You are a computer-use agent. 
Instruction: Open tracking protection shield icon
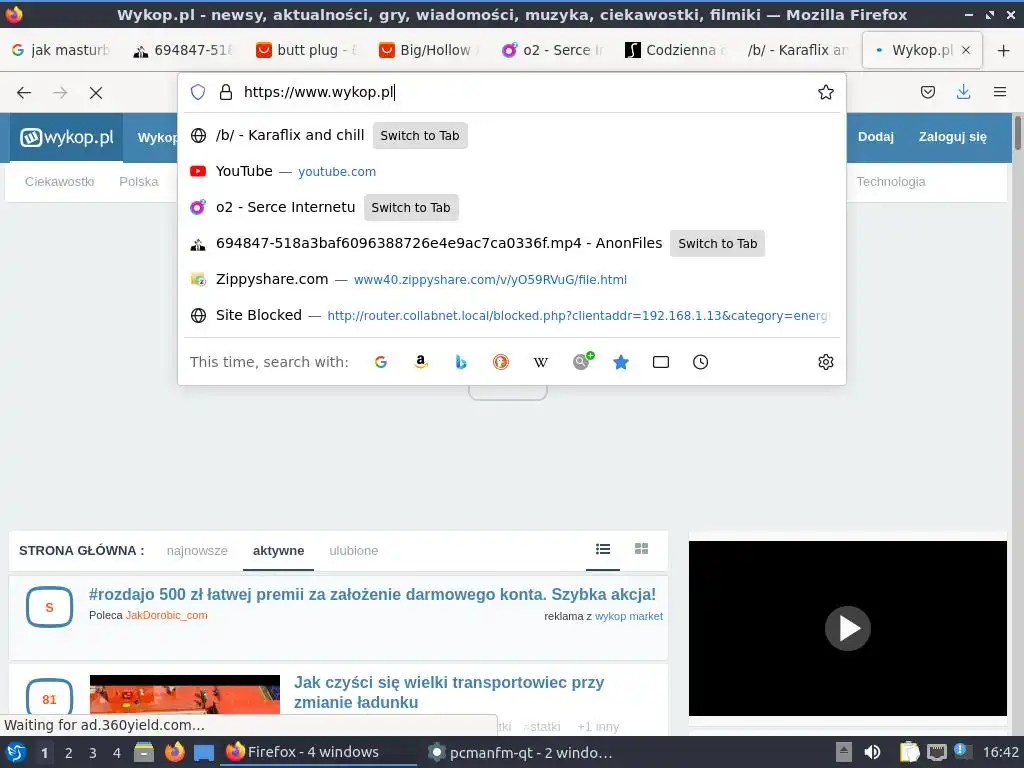tap(198, 92)
